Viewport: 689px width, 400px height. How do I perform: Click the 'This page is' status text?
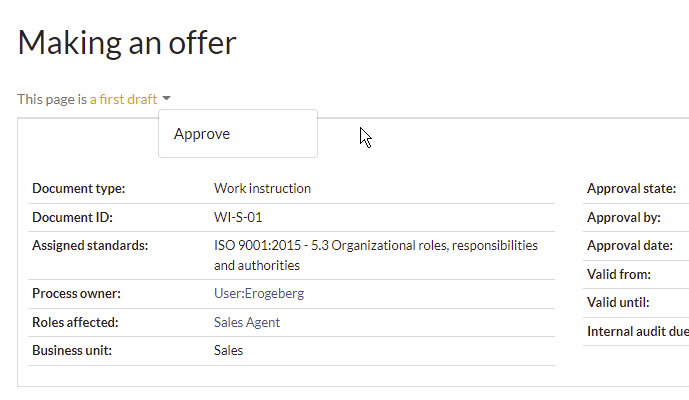point(52,99)
